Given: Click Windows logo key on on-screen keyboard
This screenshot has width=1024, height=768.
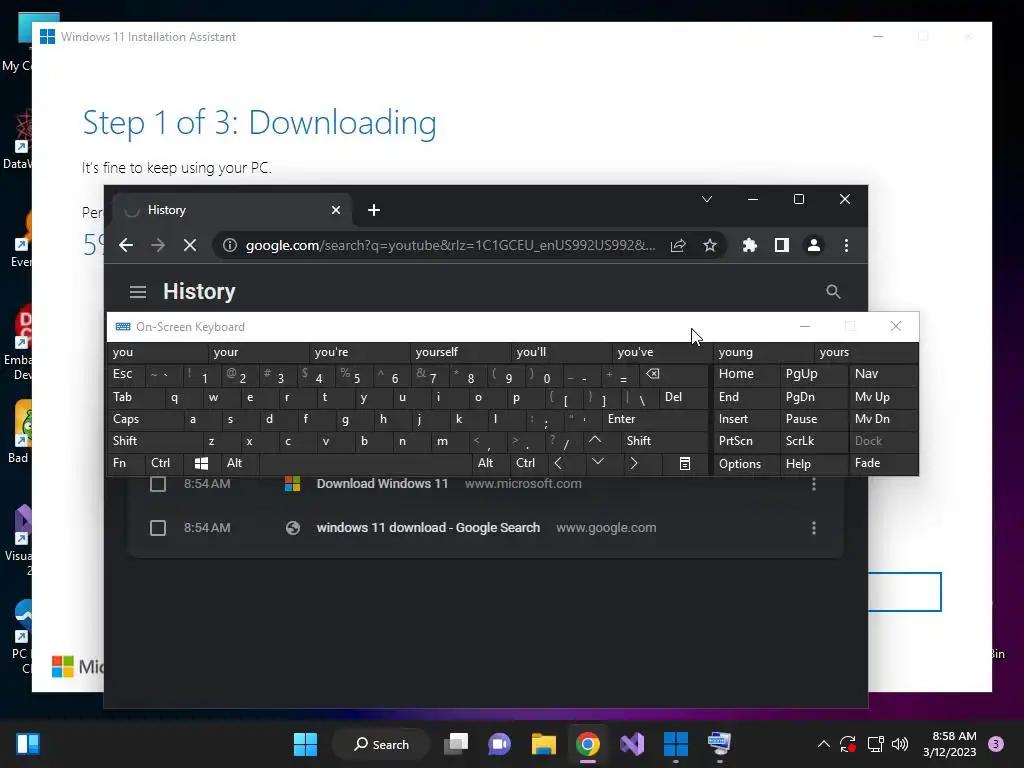Looking at the screenshot, I should point(201,463).
